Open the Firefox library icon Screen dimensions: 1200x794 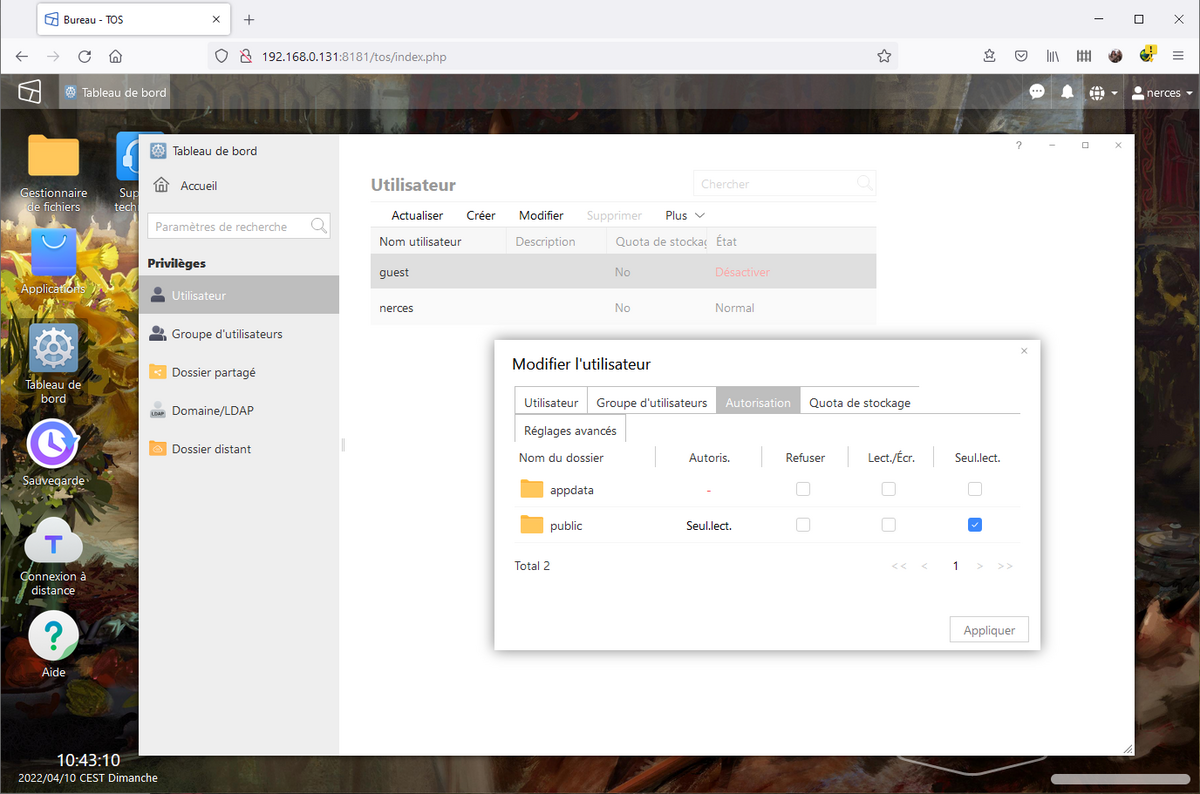(1053, 56)
